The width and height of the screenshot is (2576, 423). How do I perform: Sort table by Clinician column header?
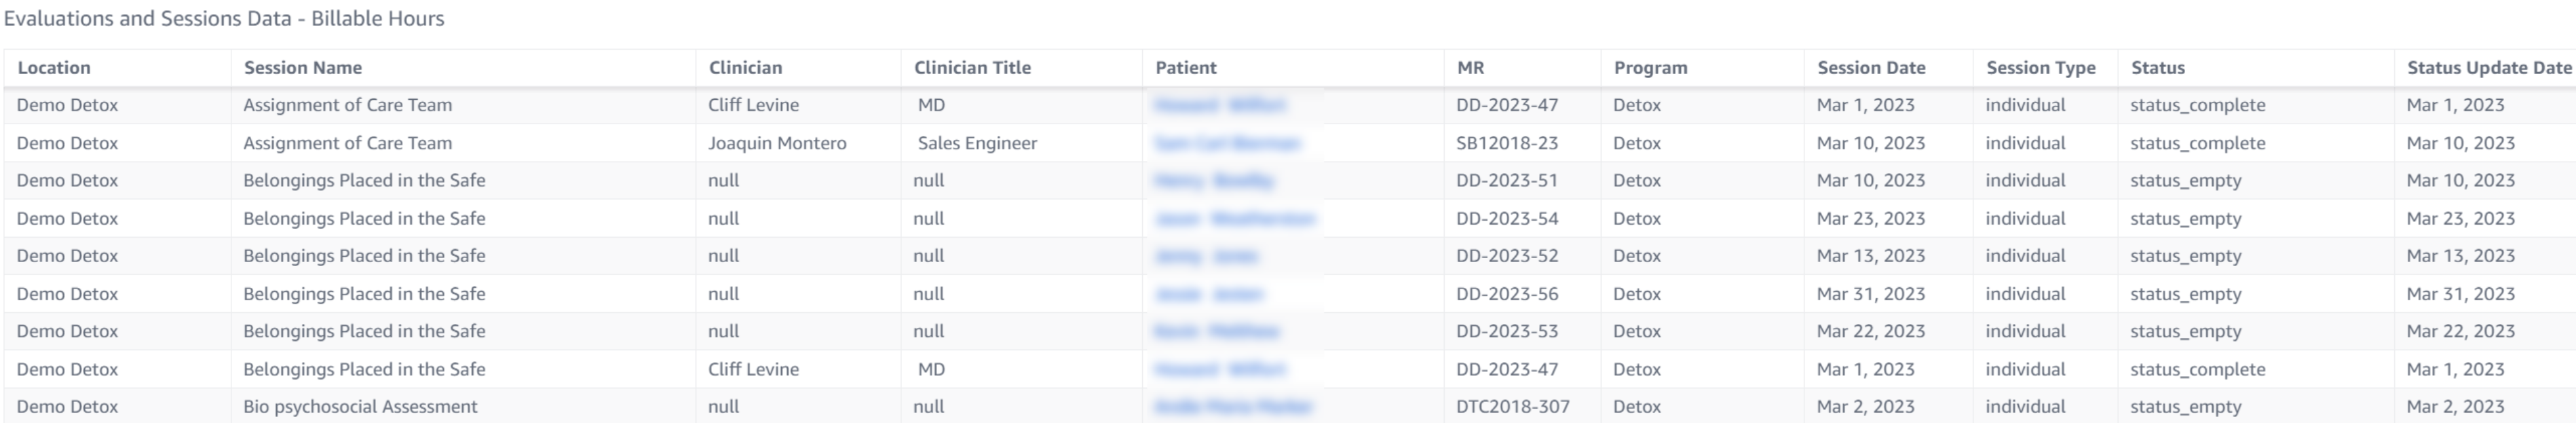pyautogui.click(x=746, y=68)
